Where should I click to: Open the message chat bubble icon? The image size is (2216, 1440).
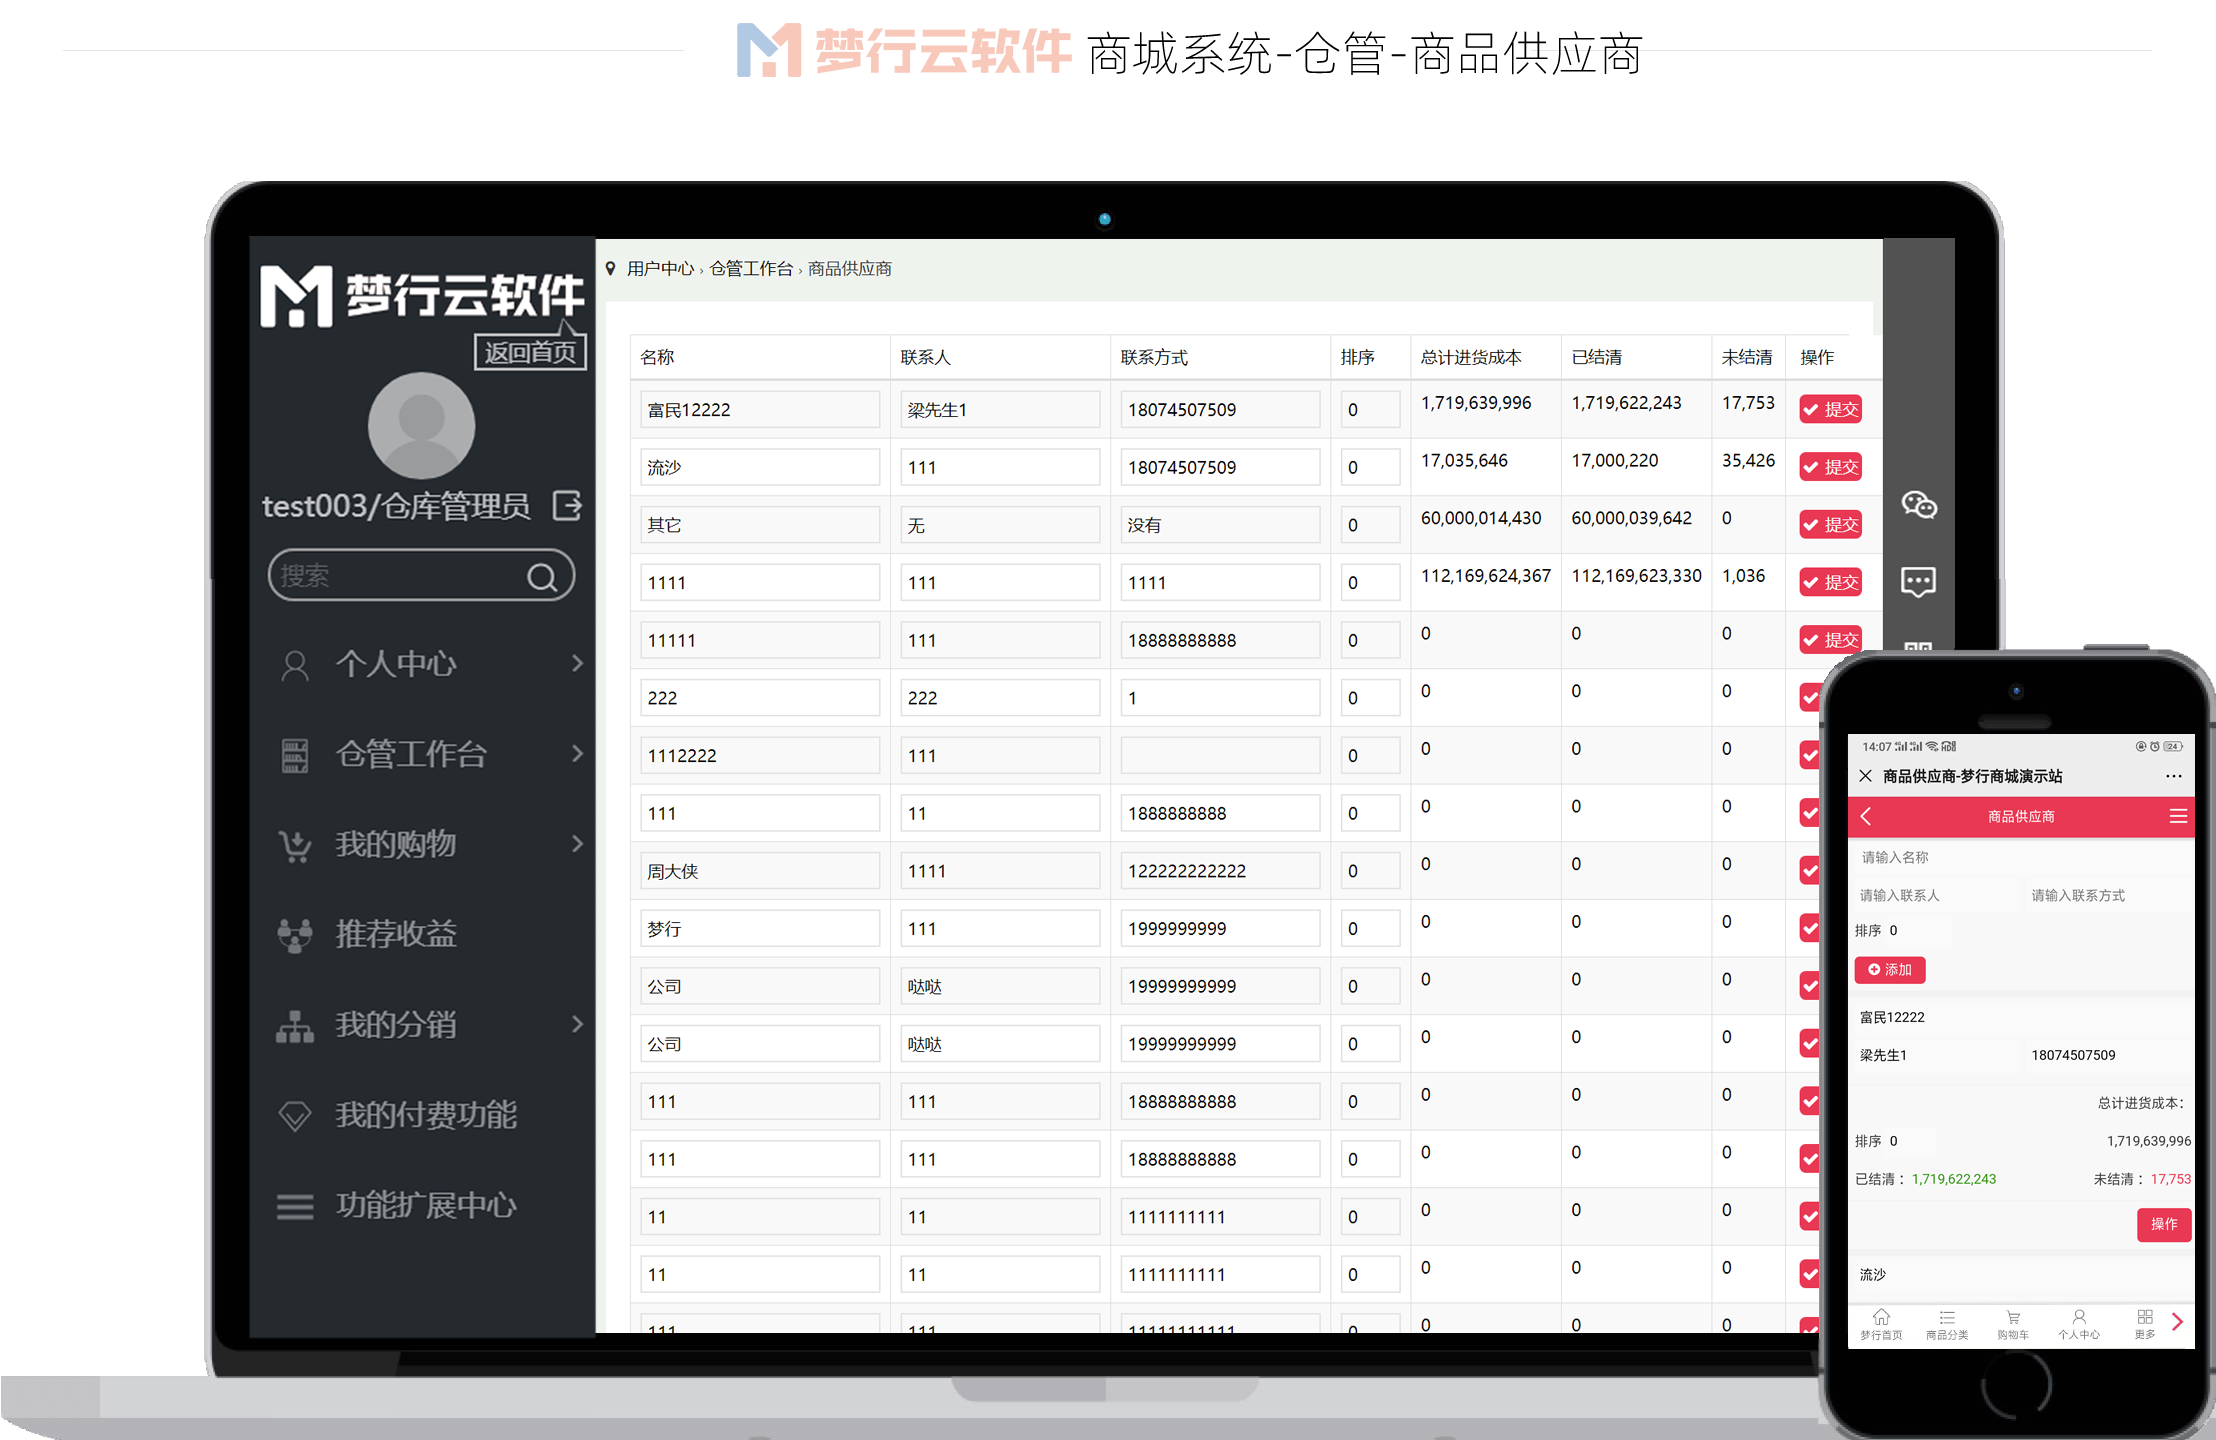tap(1918, 582)
